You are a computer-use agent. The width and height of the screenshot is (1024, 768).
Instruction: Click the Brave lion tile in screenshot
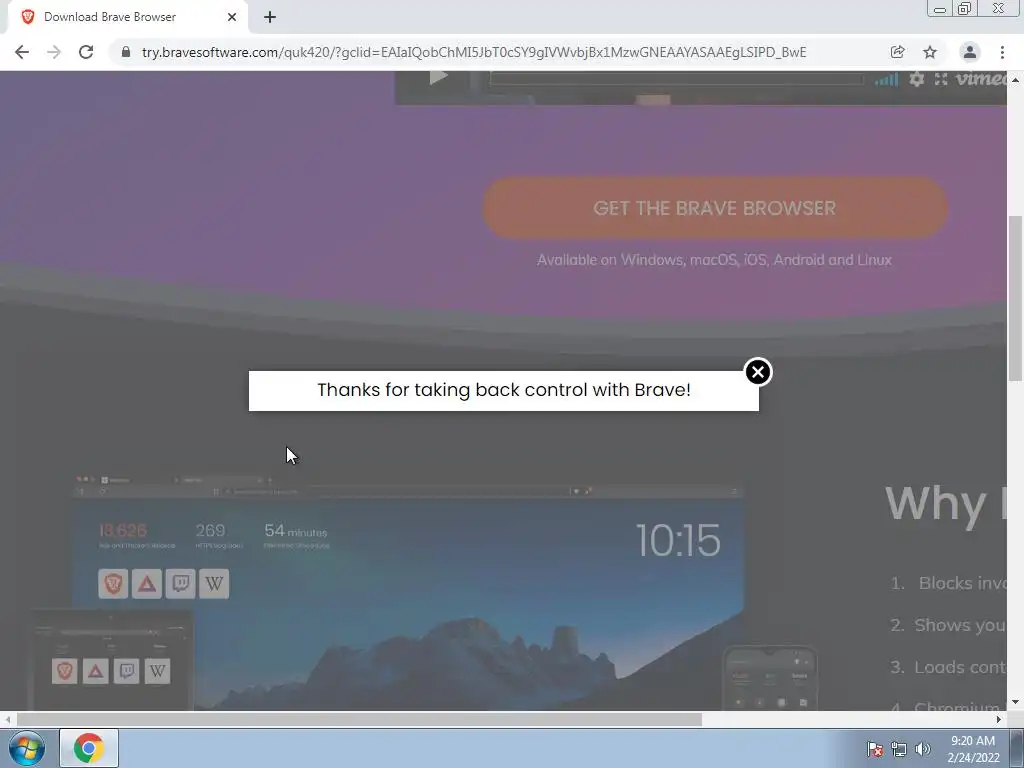click(x=113, y=583)
